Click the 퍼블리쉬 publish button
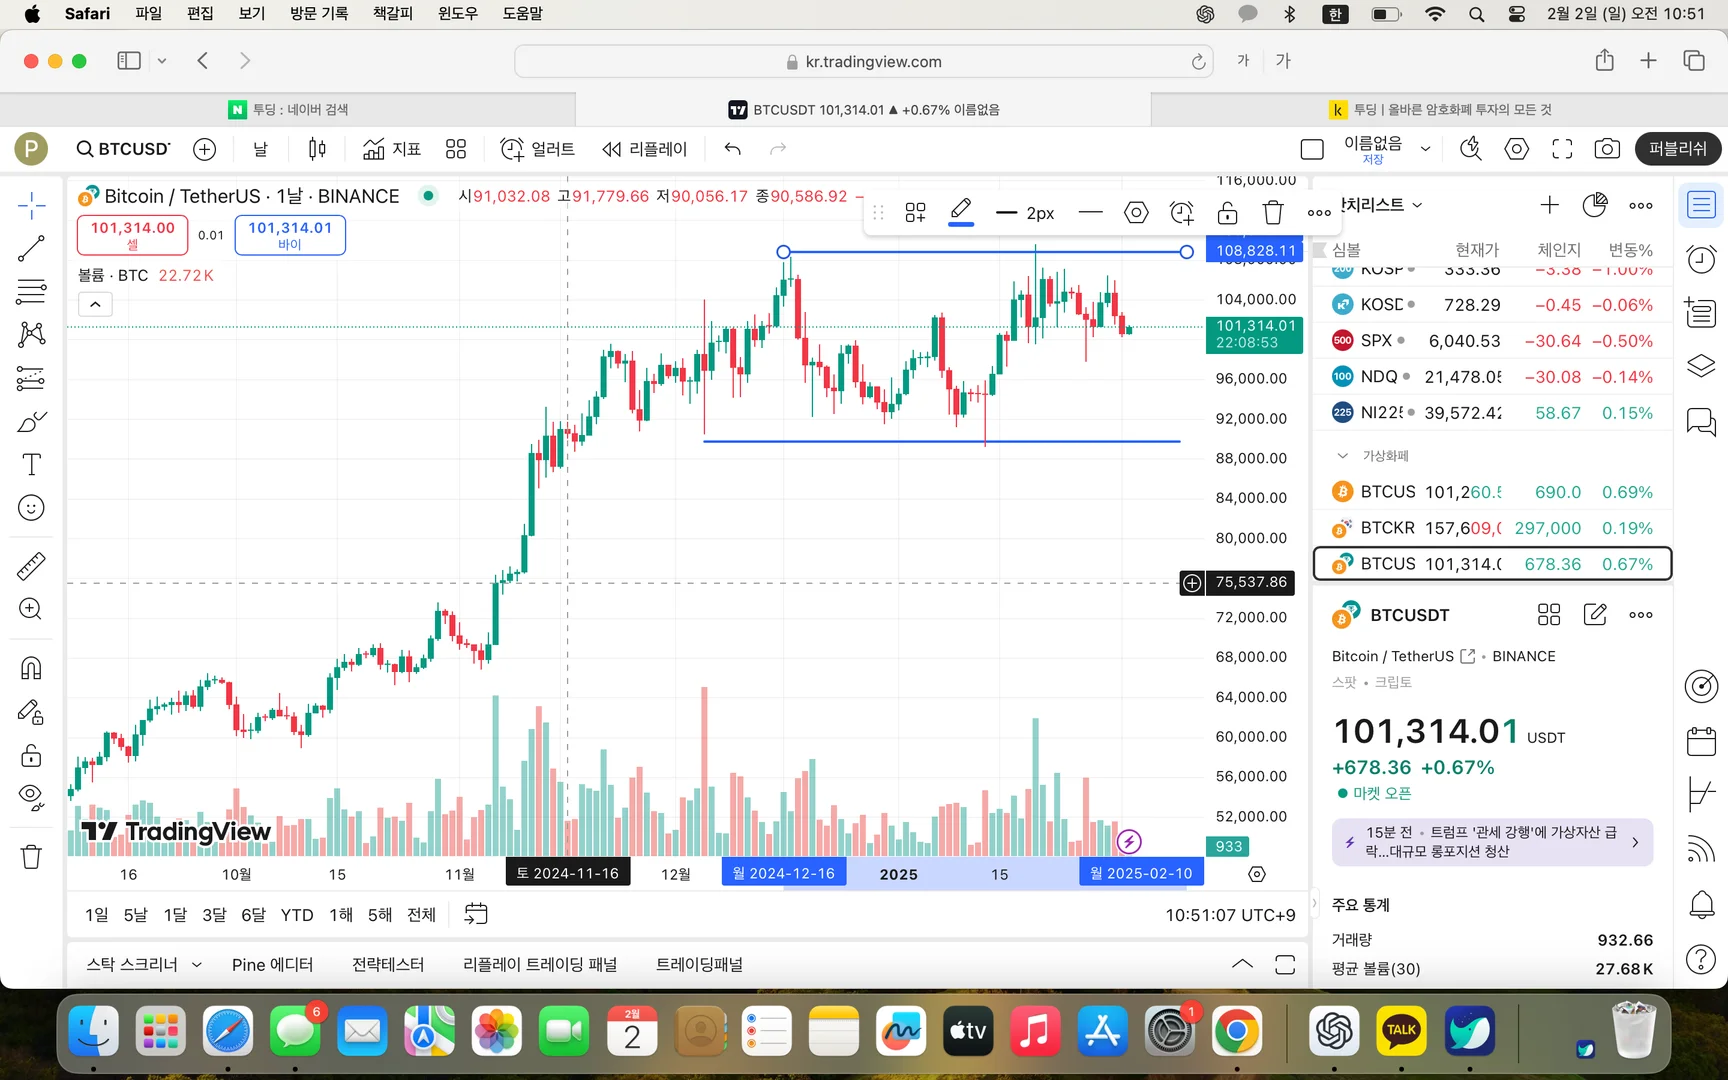 (1678, 149)
